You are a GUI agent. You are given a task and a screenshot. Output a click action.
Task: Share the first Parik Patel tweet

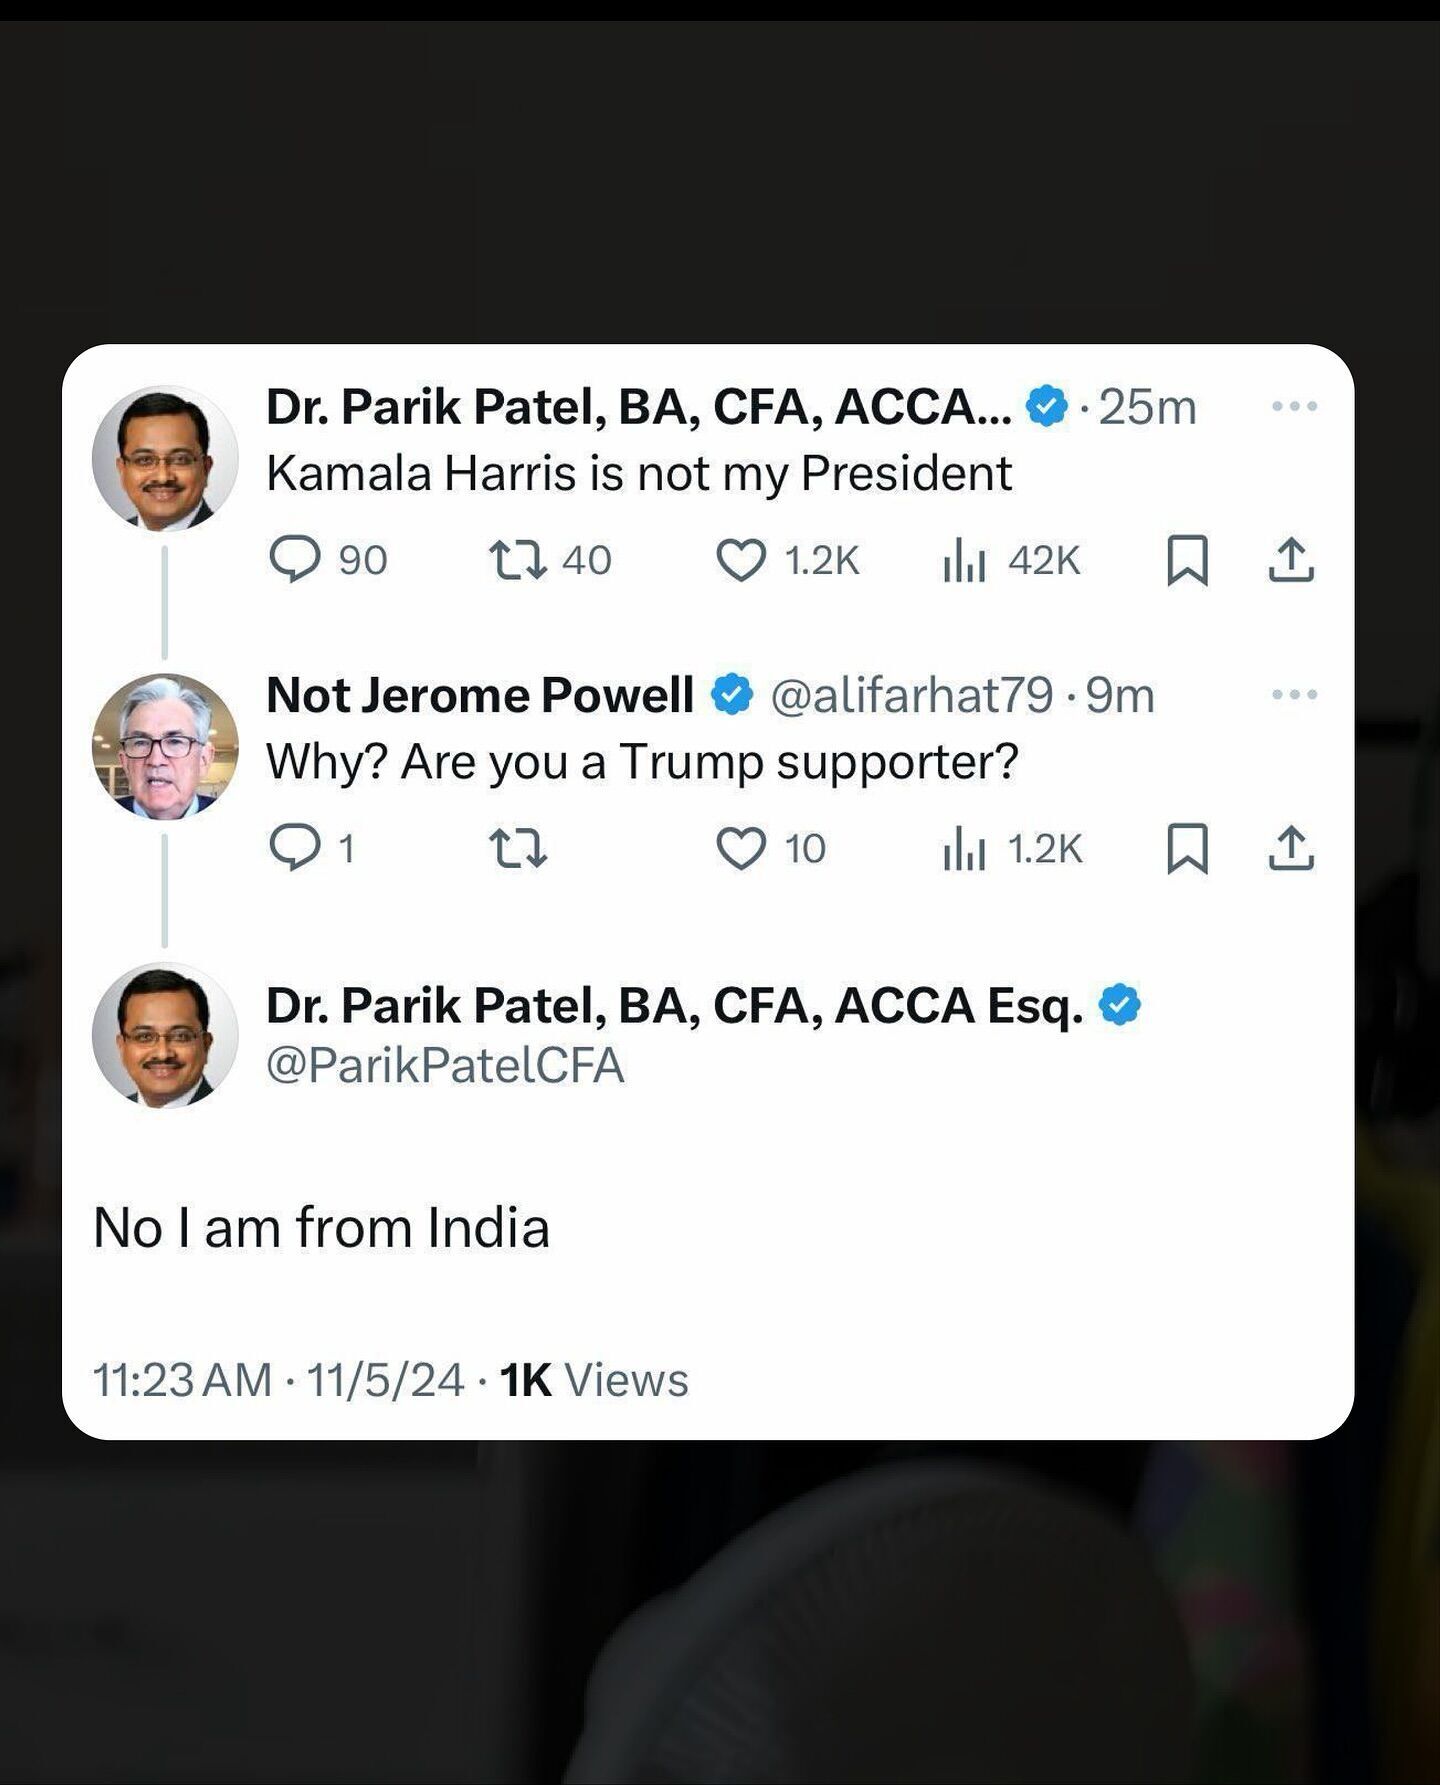(1291, 560)
